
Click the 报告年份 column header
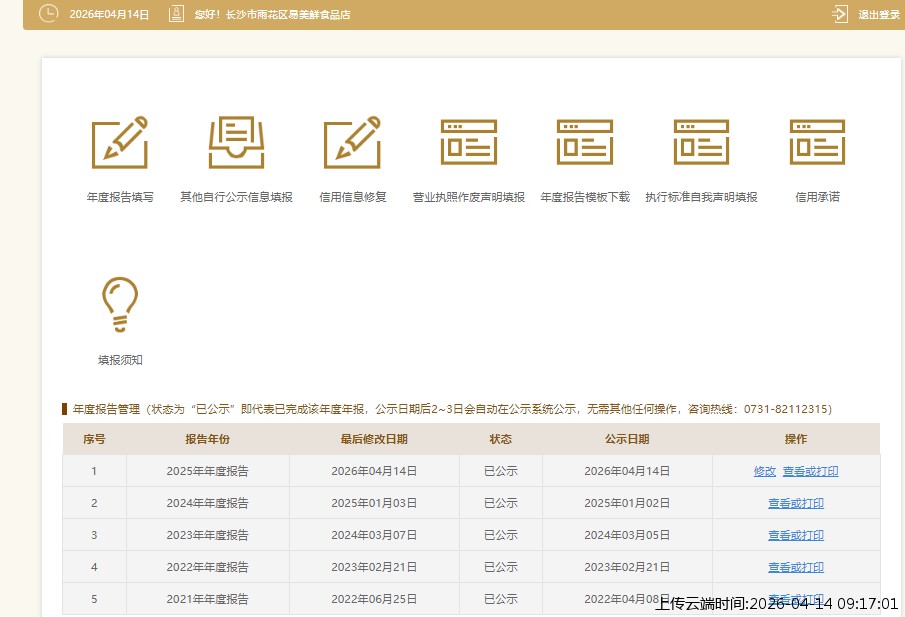click(207, 439)
